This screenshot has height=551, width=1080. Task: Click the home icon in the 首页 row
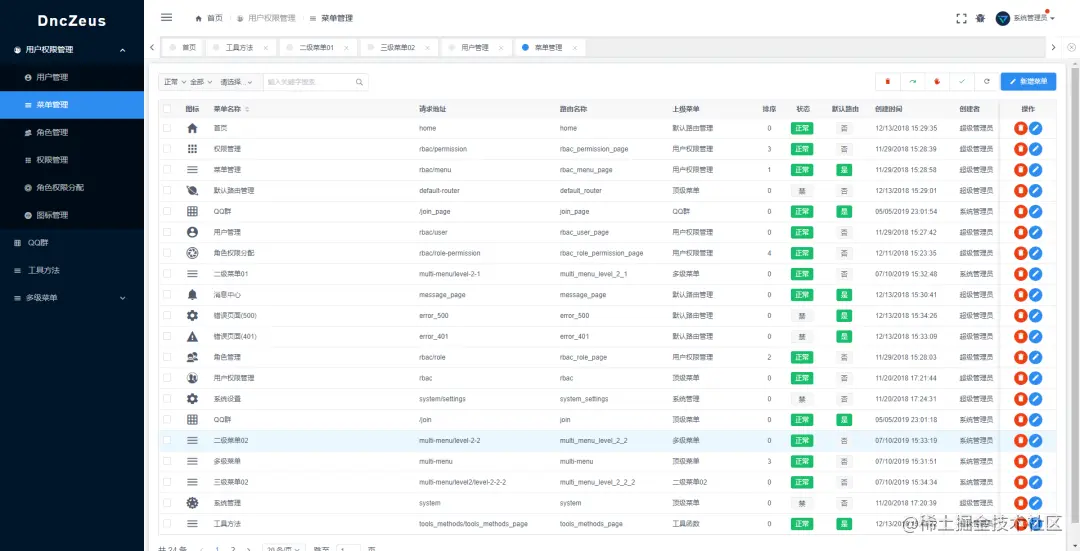[x=192, y=128]
